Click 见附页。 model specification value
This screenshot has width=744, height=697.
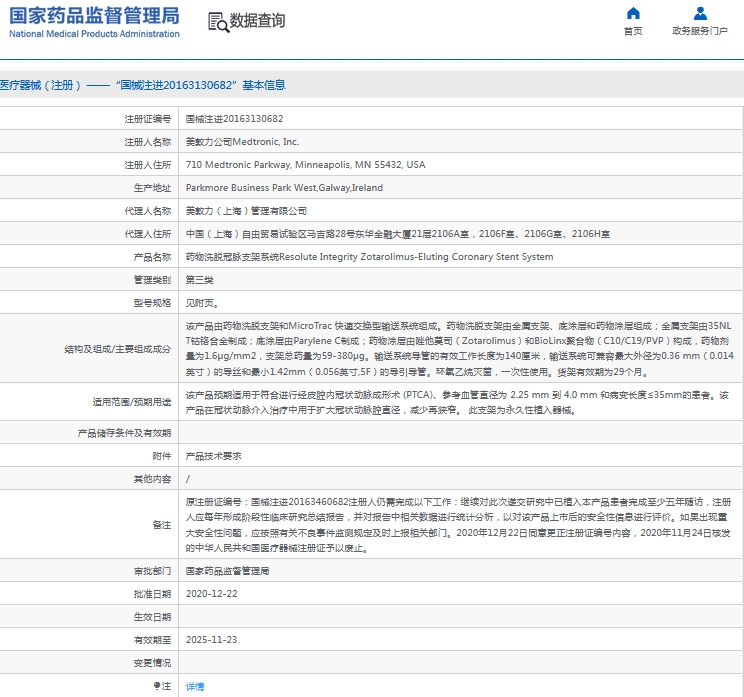tap(202, 303)
